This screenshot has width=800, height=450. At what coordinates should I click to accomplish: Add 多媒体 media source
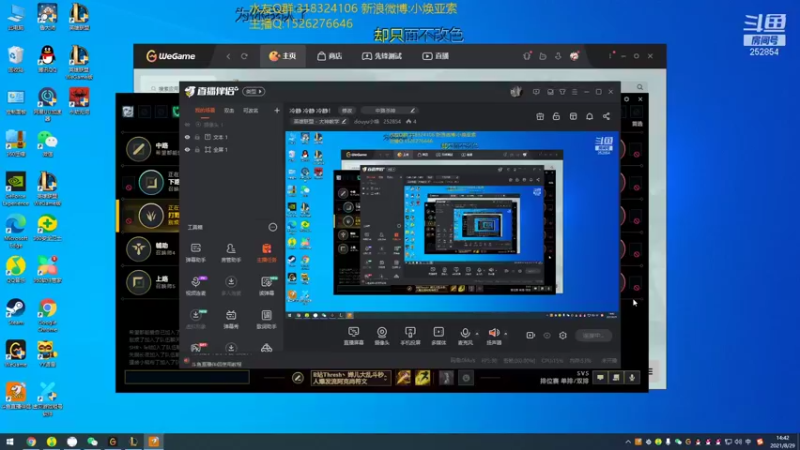point(439,336)
